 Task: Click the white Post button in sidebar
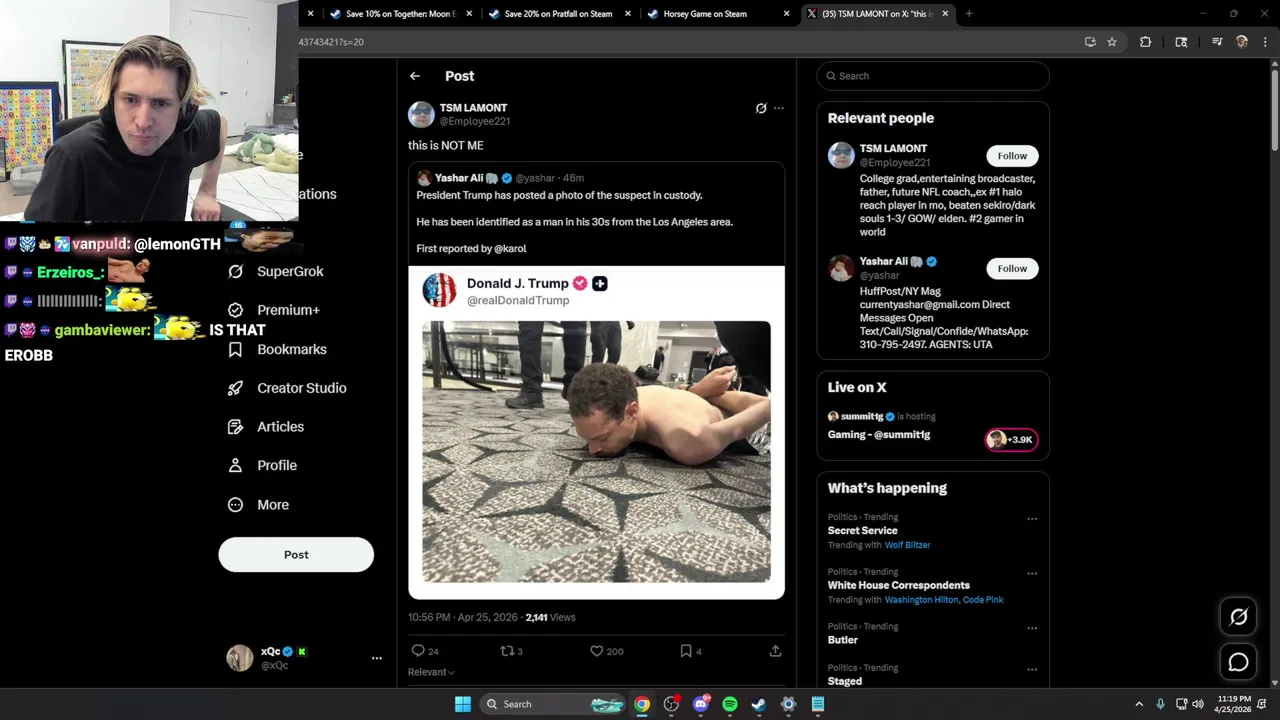click(x=296, y=555)
